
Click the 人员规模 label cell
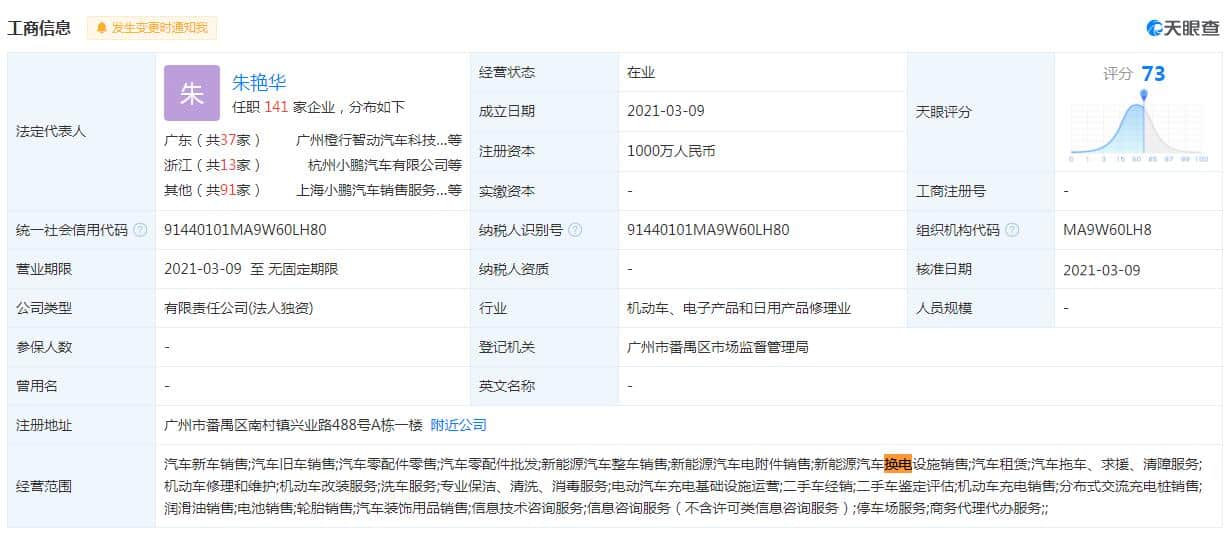pos(981,308)
